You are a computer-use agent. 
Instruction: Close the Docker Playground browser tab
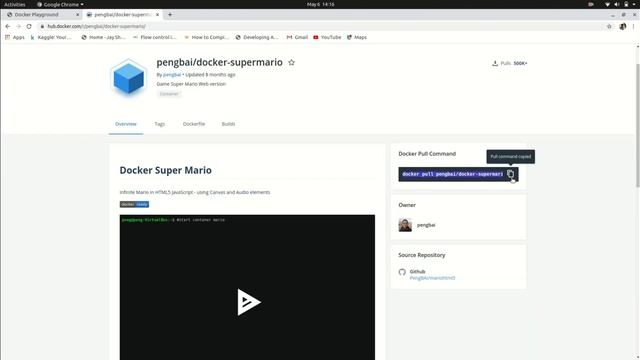[78, 15]
